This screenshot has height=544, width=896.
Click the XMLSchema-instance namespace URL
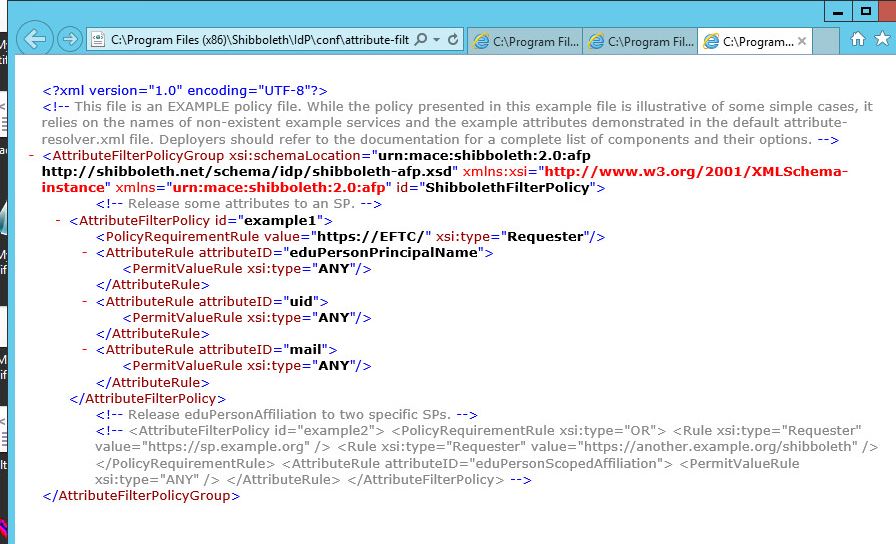(x=445, y=179)
